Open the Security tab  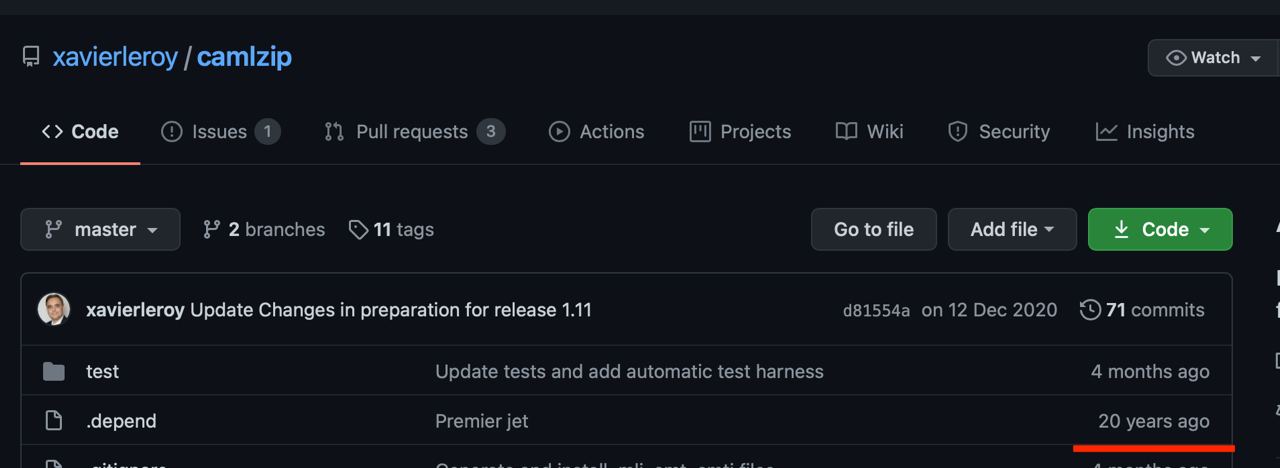pyautogui.click(x=998, y=131)
